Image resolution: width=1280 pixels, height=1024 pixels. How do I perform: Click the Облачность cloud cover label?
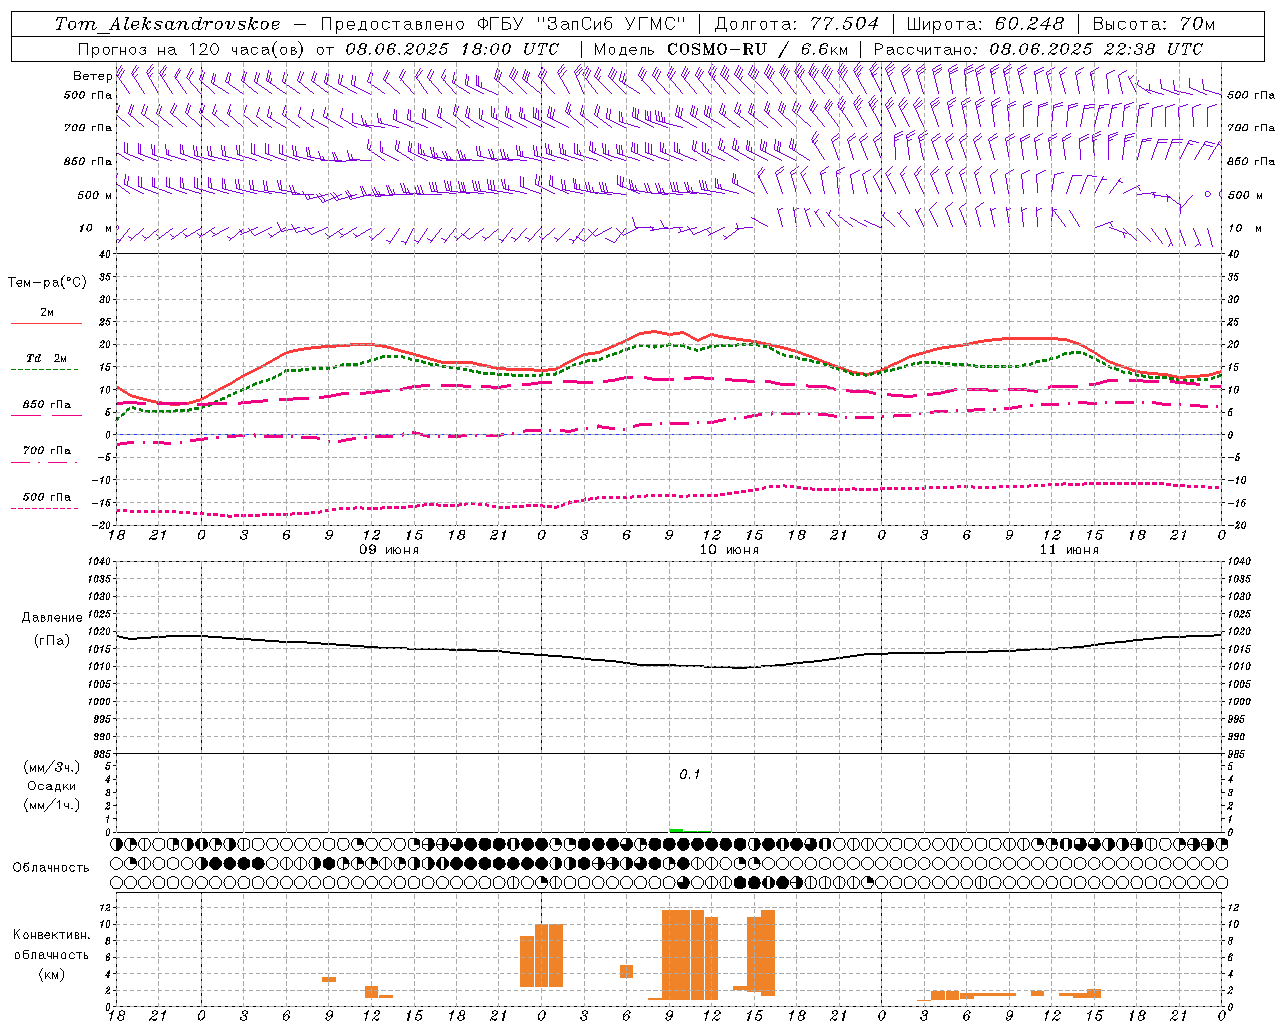coord(51,868)
